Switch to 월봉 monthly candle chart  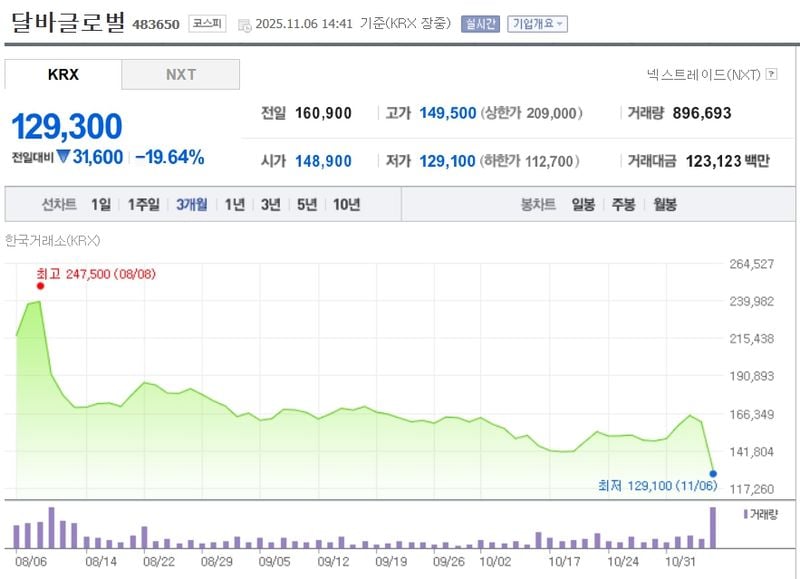point(665,204)
